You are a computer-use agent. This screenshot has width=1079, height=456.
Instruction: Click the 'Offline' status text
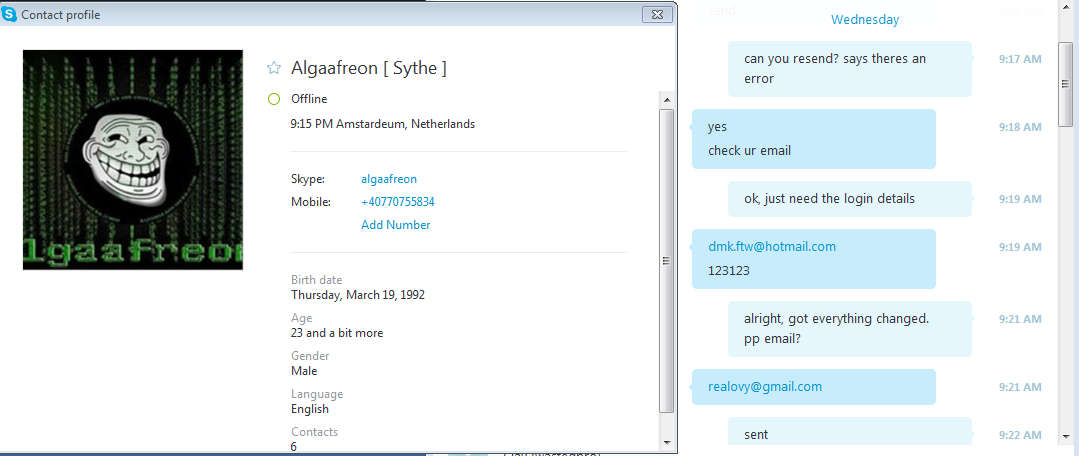(x=309, y=99)
